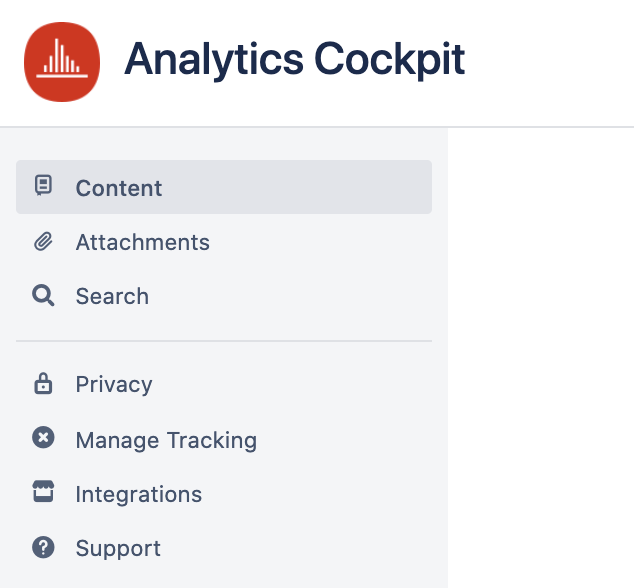Click the sidebar divider between Search and Privacy

coord(224,341)
